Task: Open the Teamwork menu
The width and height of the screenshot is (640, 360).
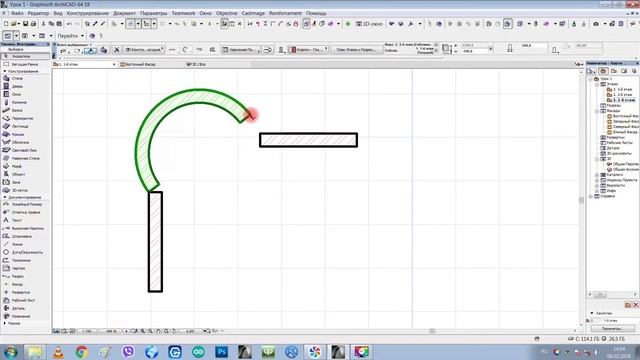Action: [x=183, y=13]
